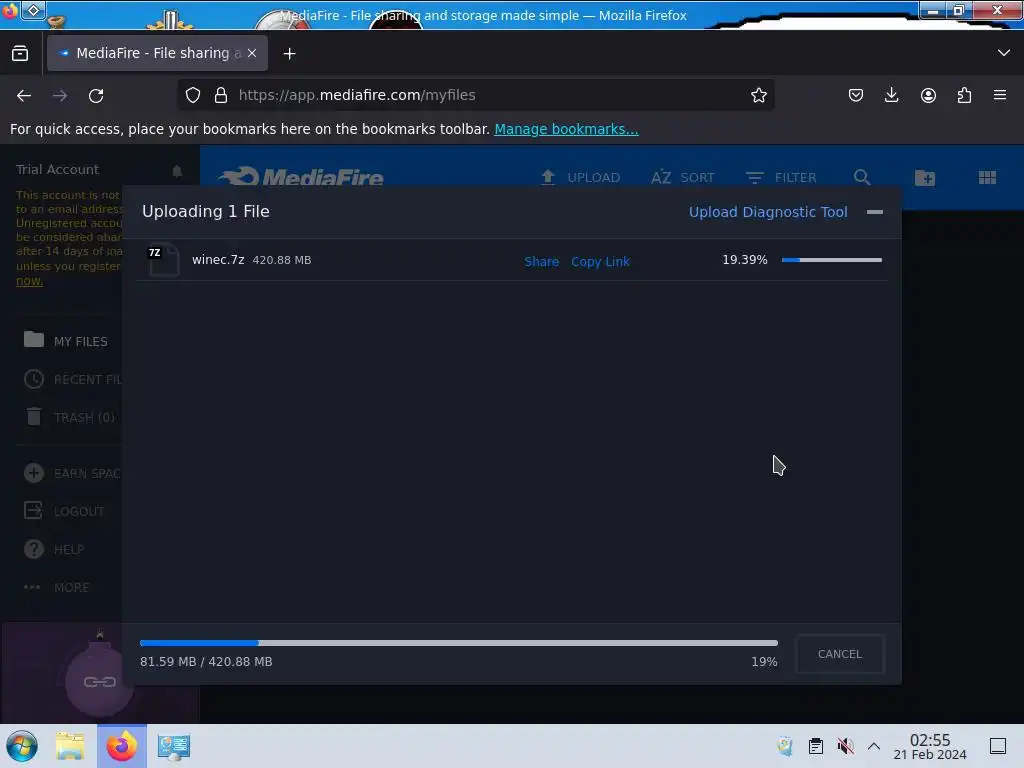Click the notification bell icon
This screenshot has width=1024, height=768.
tap(177, 171)
